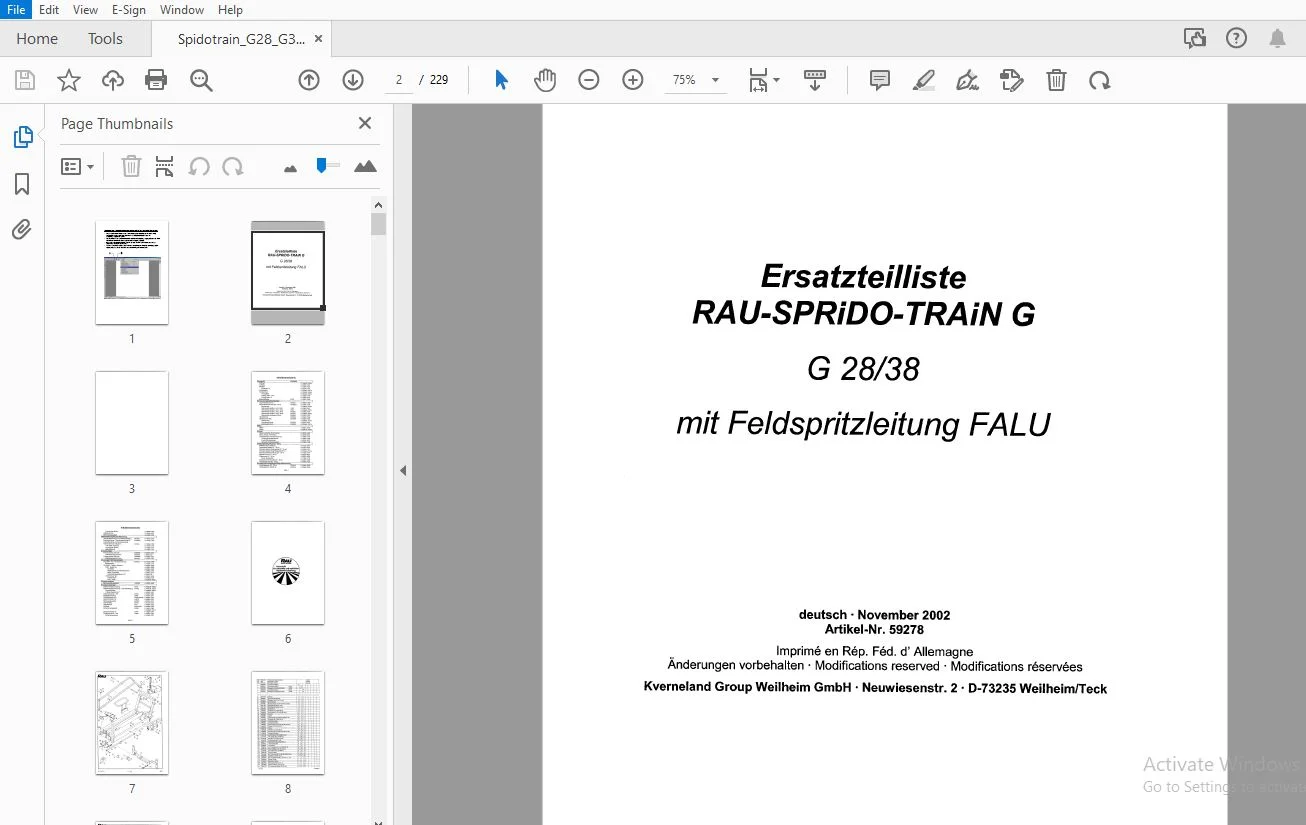Add a comment with the sticky note icon

tap(880, 80)
